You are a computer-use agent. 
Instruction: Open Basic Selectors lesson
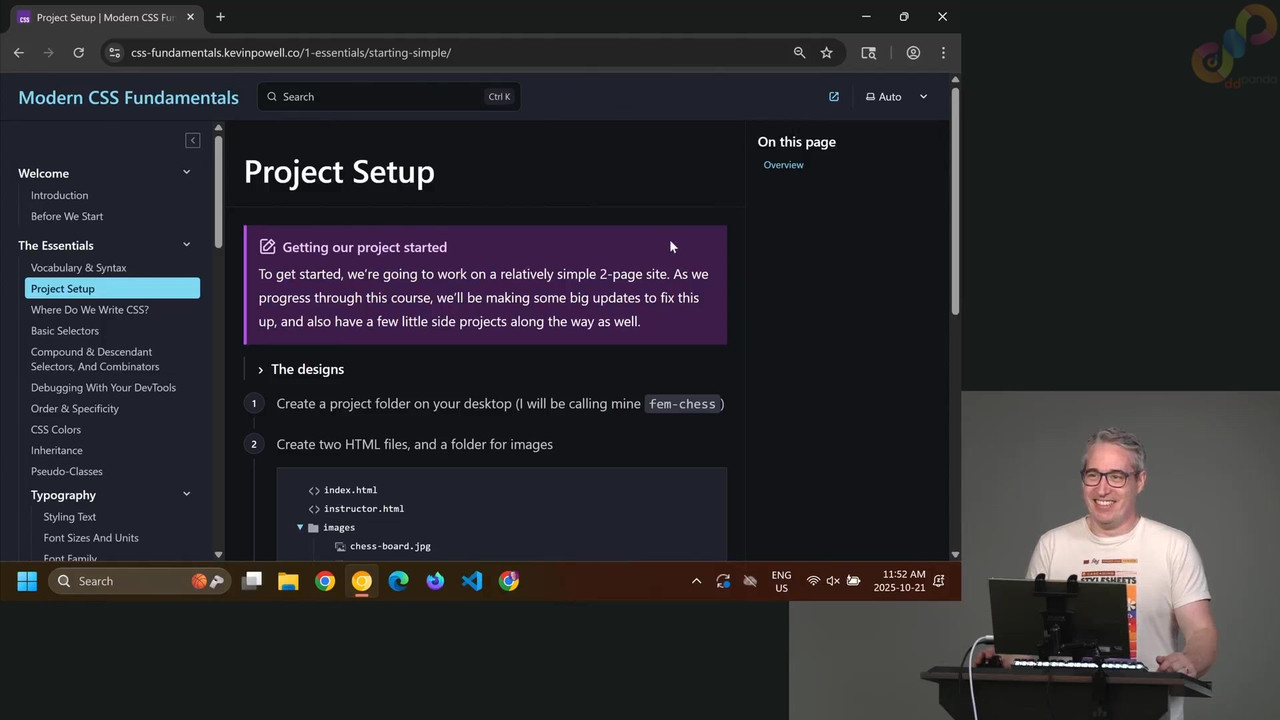click(x=65, y=331)
